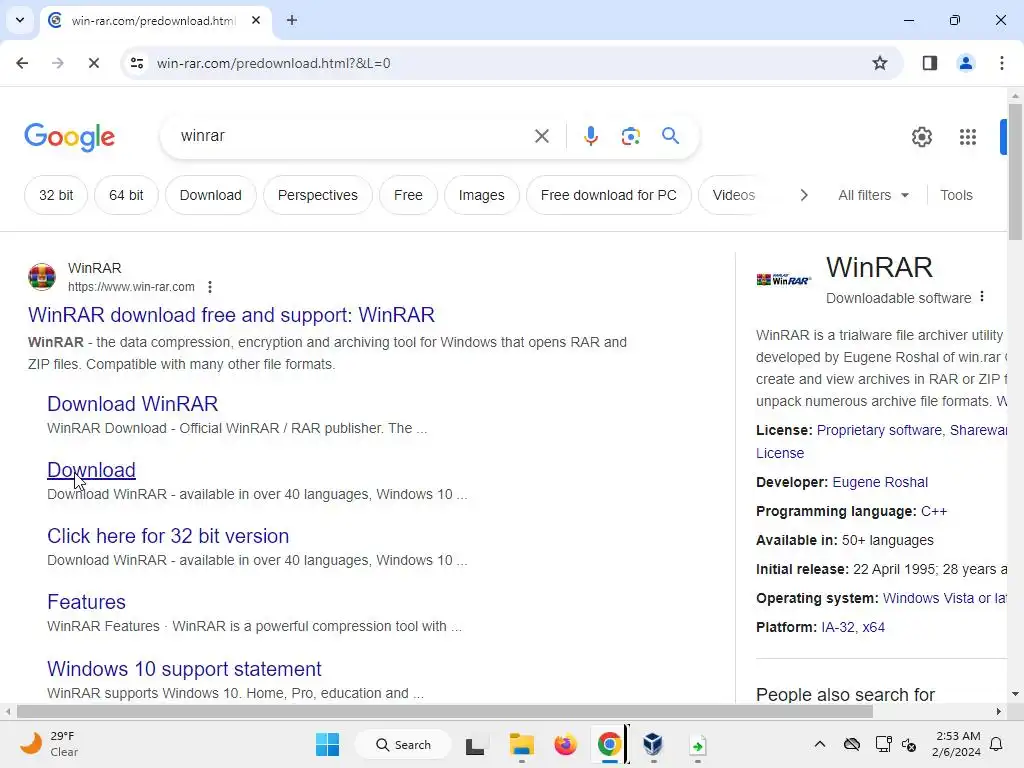Open the Windows Start menu
Screen dimensions: 1024x768
click(x=327, y=744)
